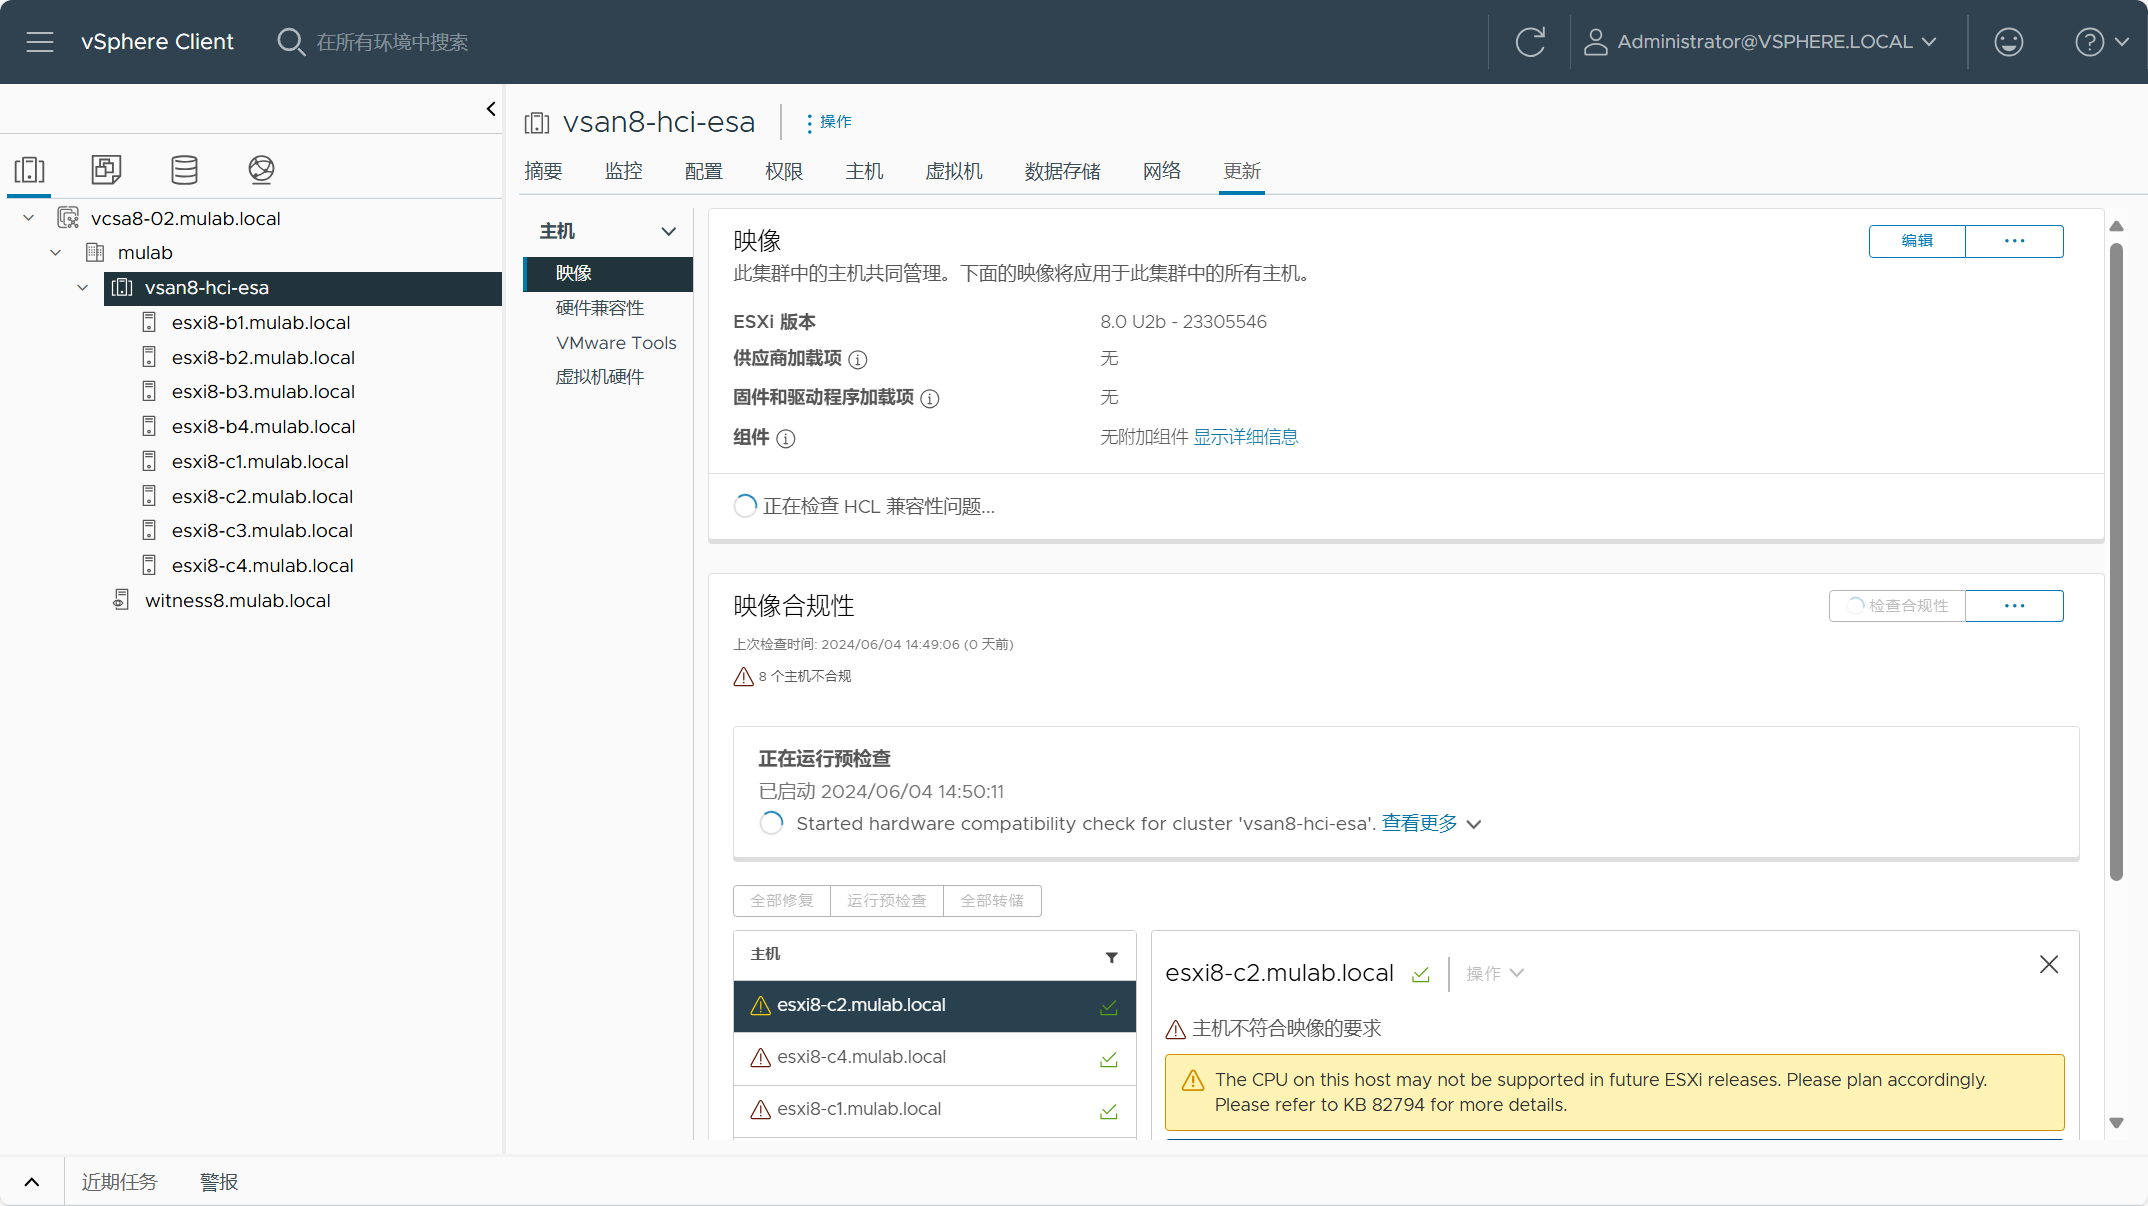The height and width of the screenshot is (1206, 2148).
Task: Show info for 固件和驱动程序加载项
Action: [930, 399]
